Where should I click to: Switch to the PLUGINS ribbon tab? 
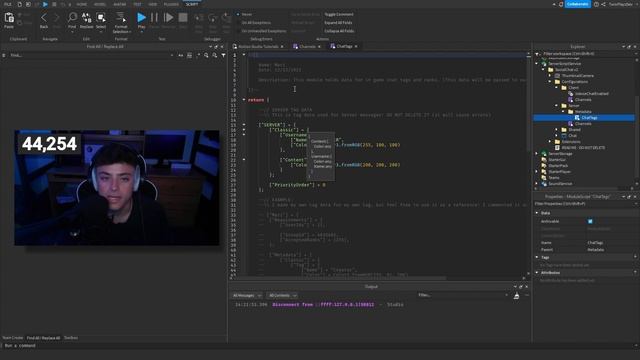(171, 4)
